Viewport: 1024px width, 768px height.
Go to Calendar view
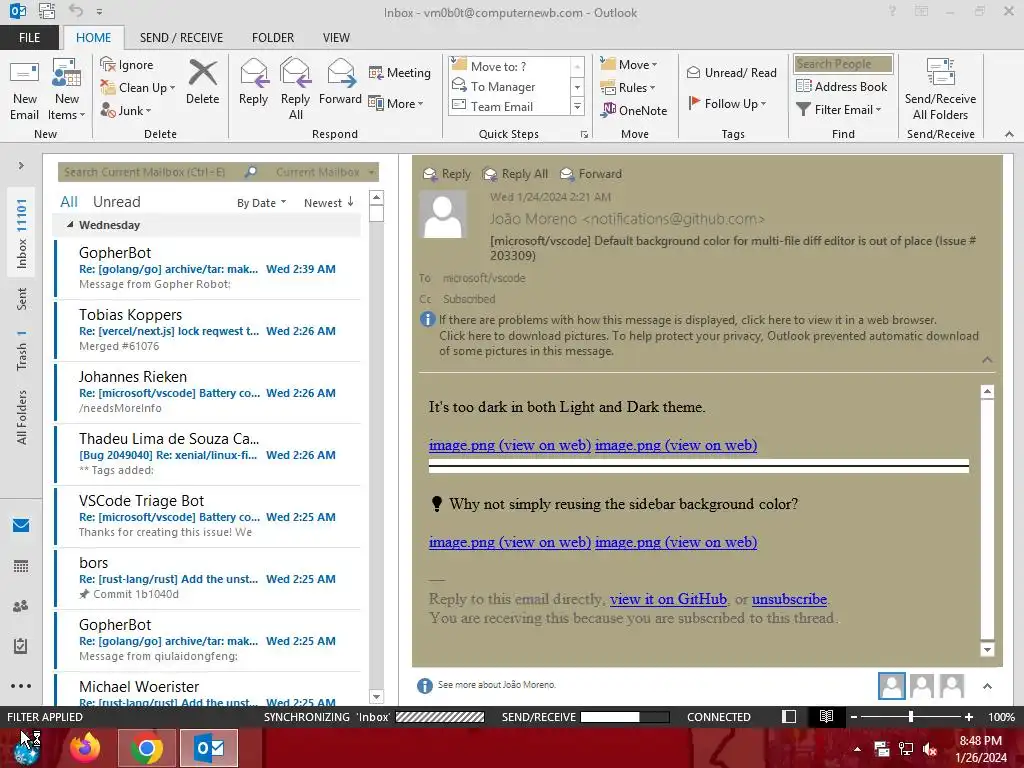pyautogui.click(x=21, y=566)
